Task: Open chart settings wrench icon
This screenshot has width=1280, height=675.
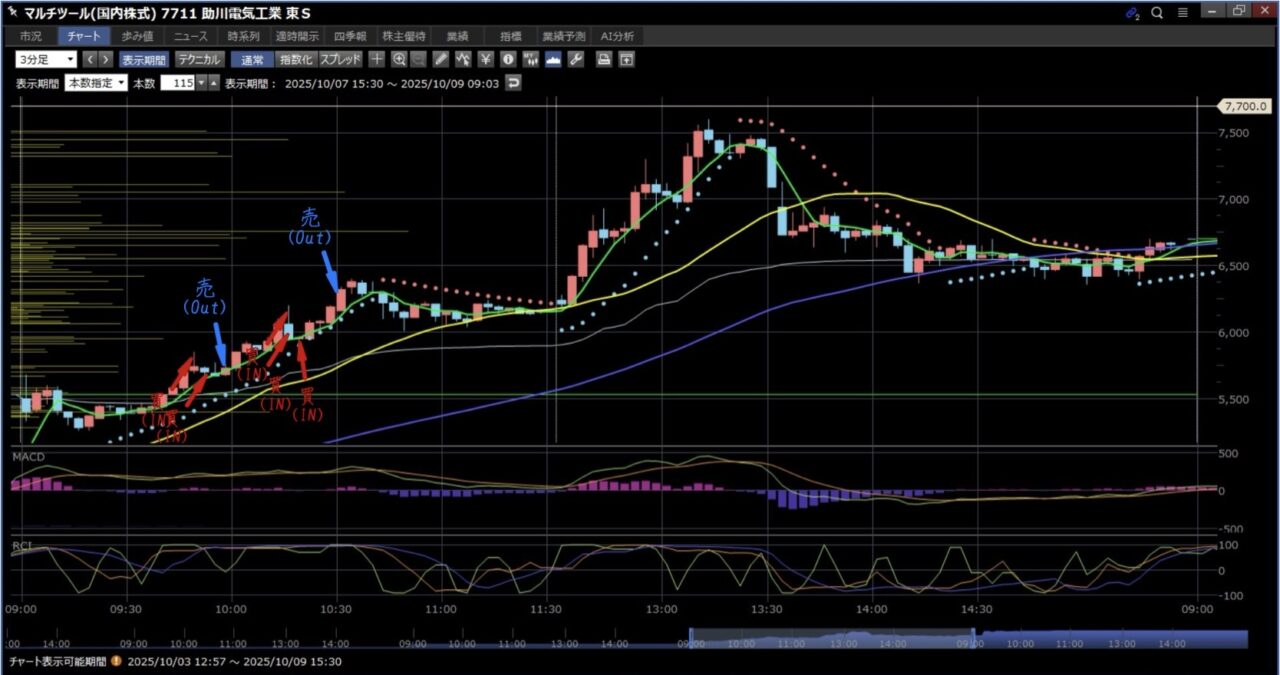Action: click(x=575, y=60)
